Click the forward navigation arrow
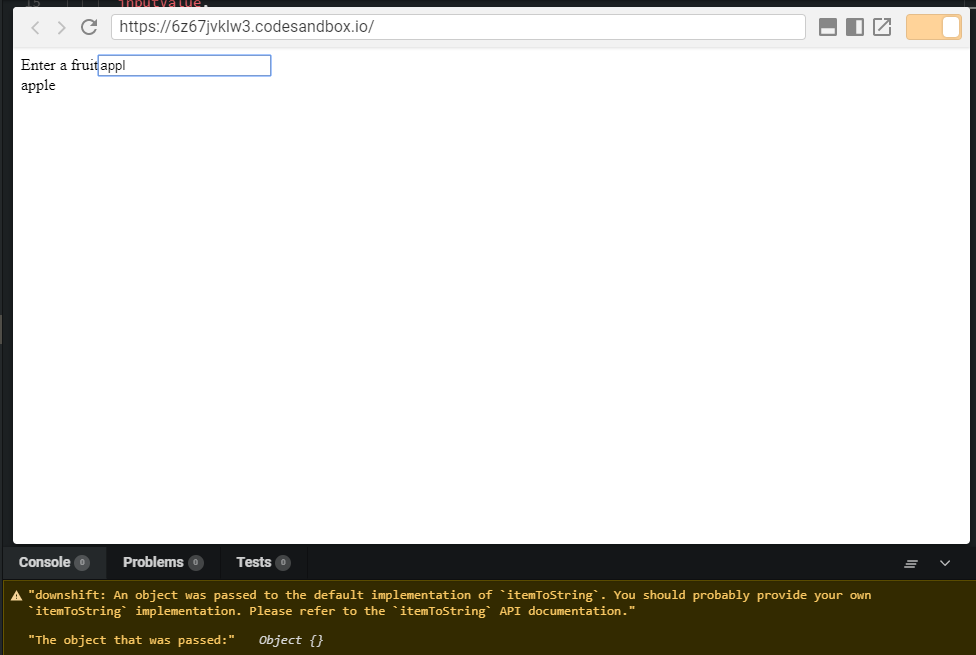Image resolution: width=976 pixels, height=655 pixels. (61, 27)
